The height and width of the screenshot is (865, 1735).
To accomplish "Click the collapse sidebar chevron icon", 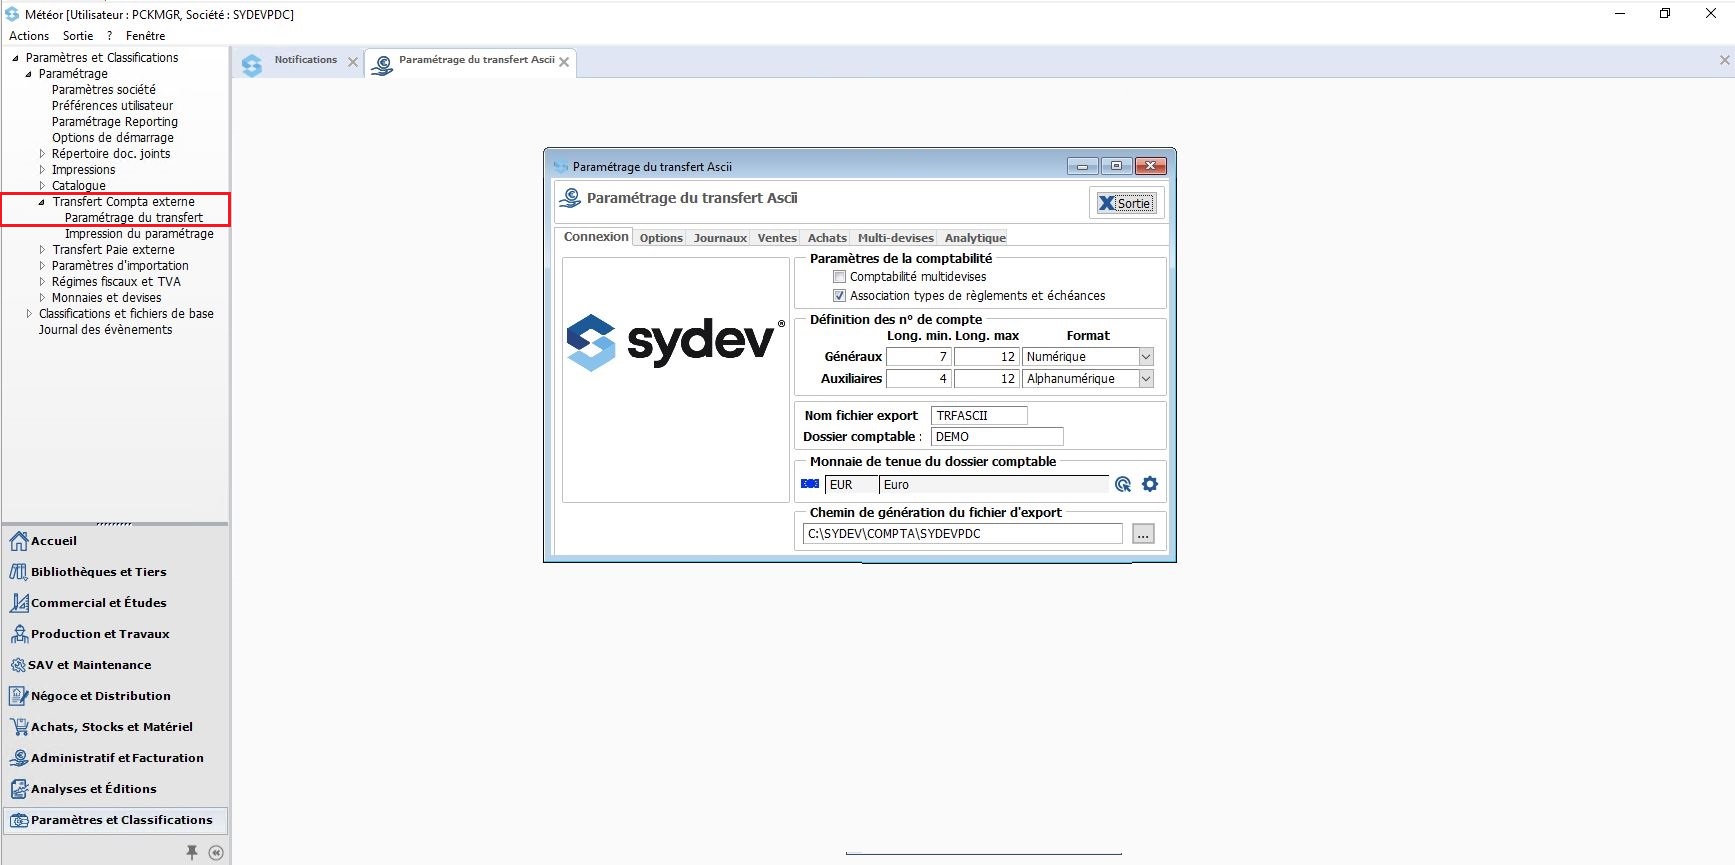I will [x=216, y=853].
